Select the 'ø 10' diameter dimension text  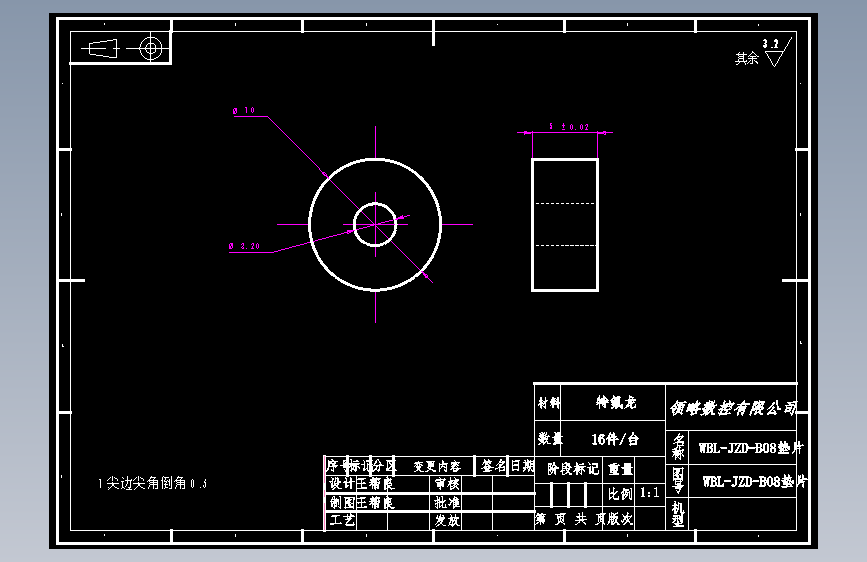[x=244, y=111]
